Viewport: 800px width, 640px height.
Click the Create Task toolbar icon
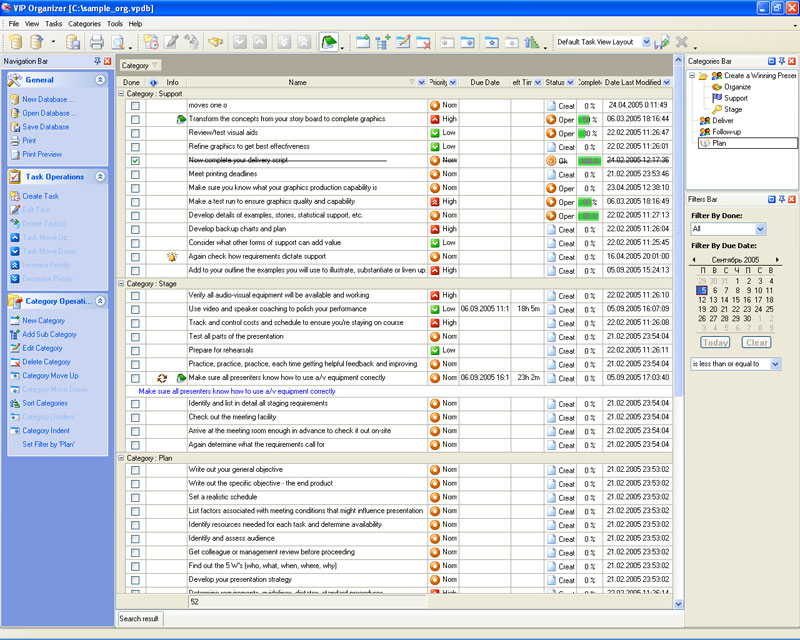(x=151, y=42)
